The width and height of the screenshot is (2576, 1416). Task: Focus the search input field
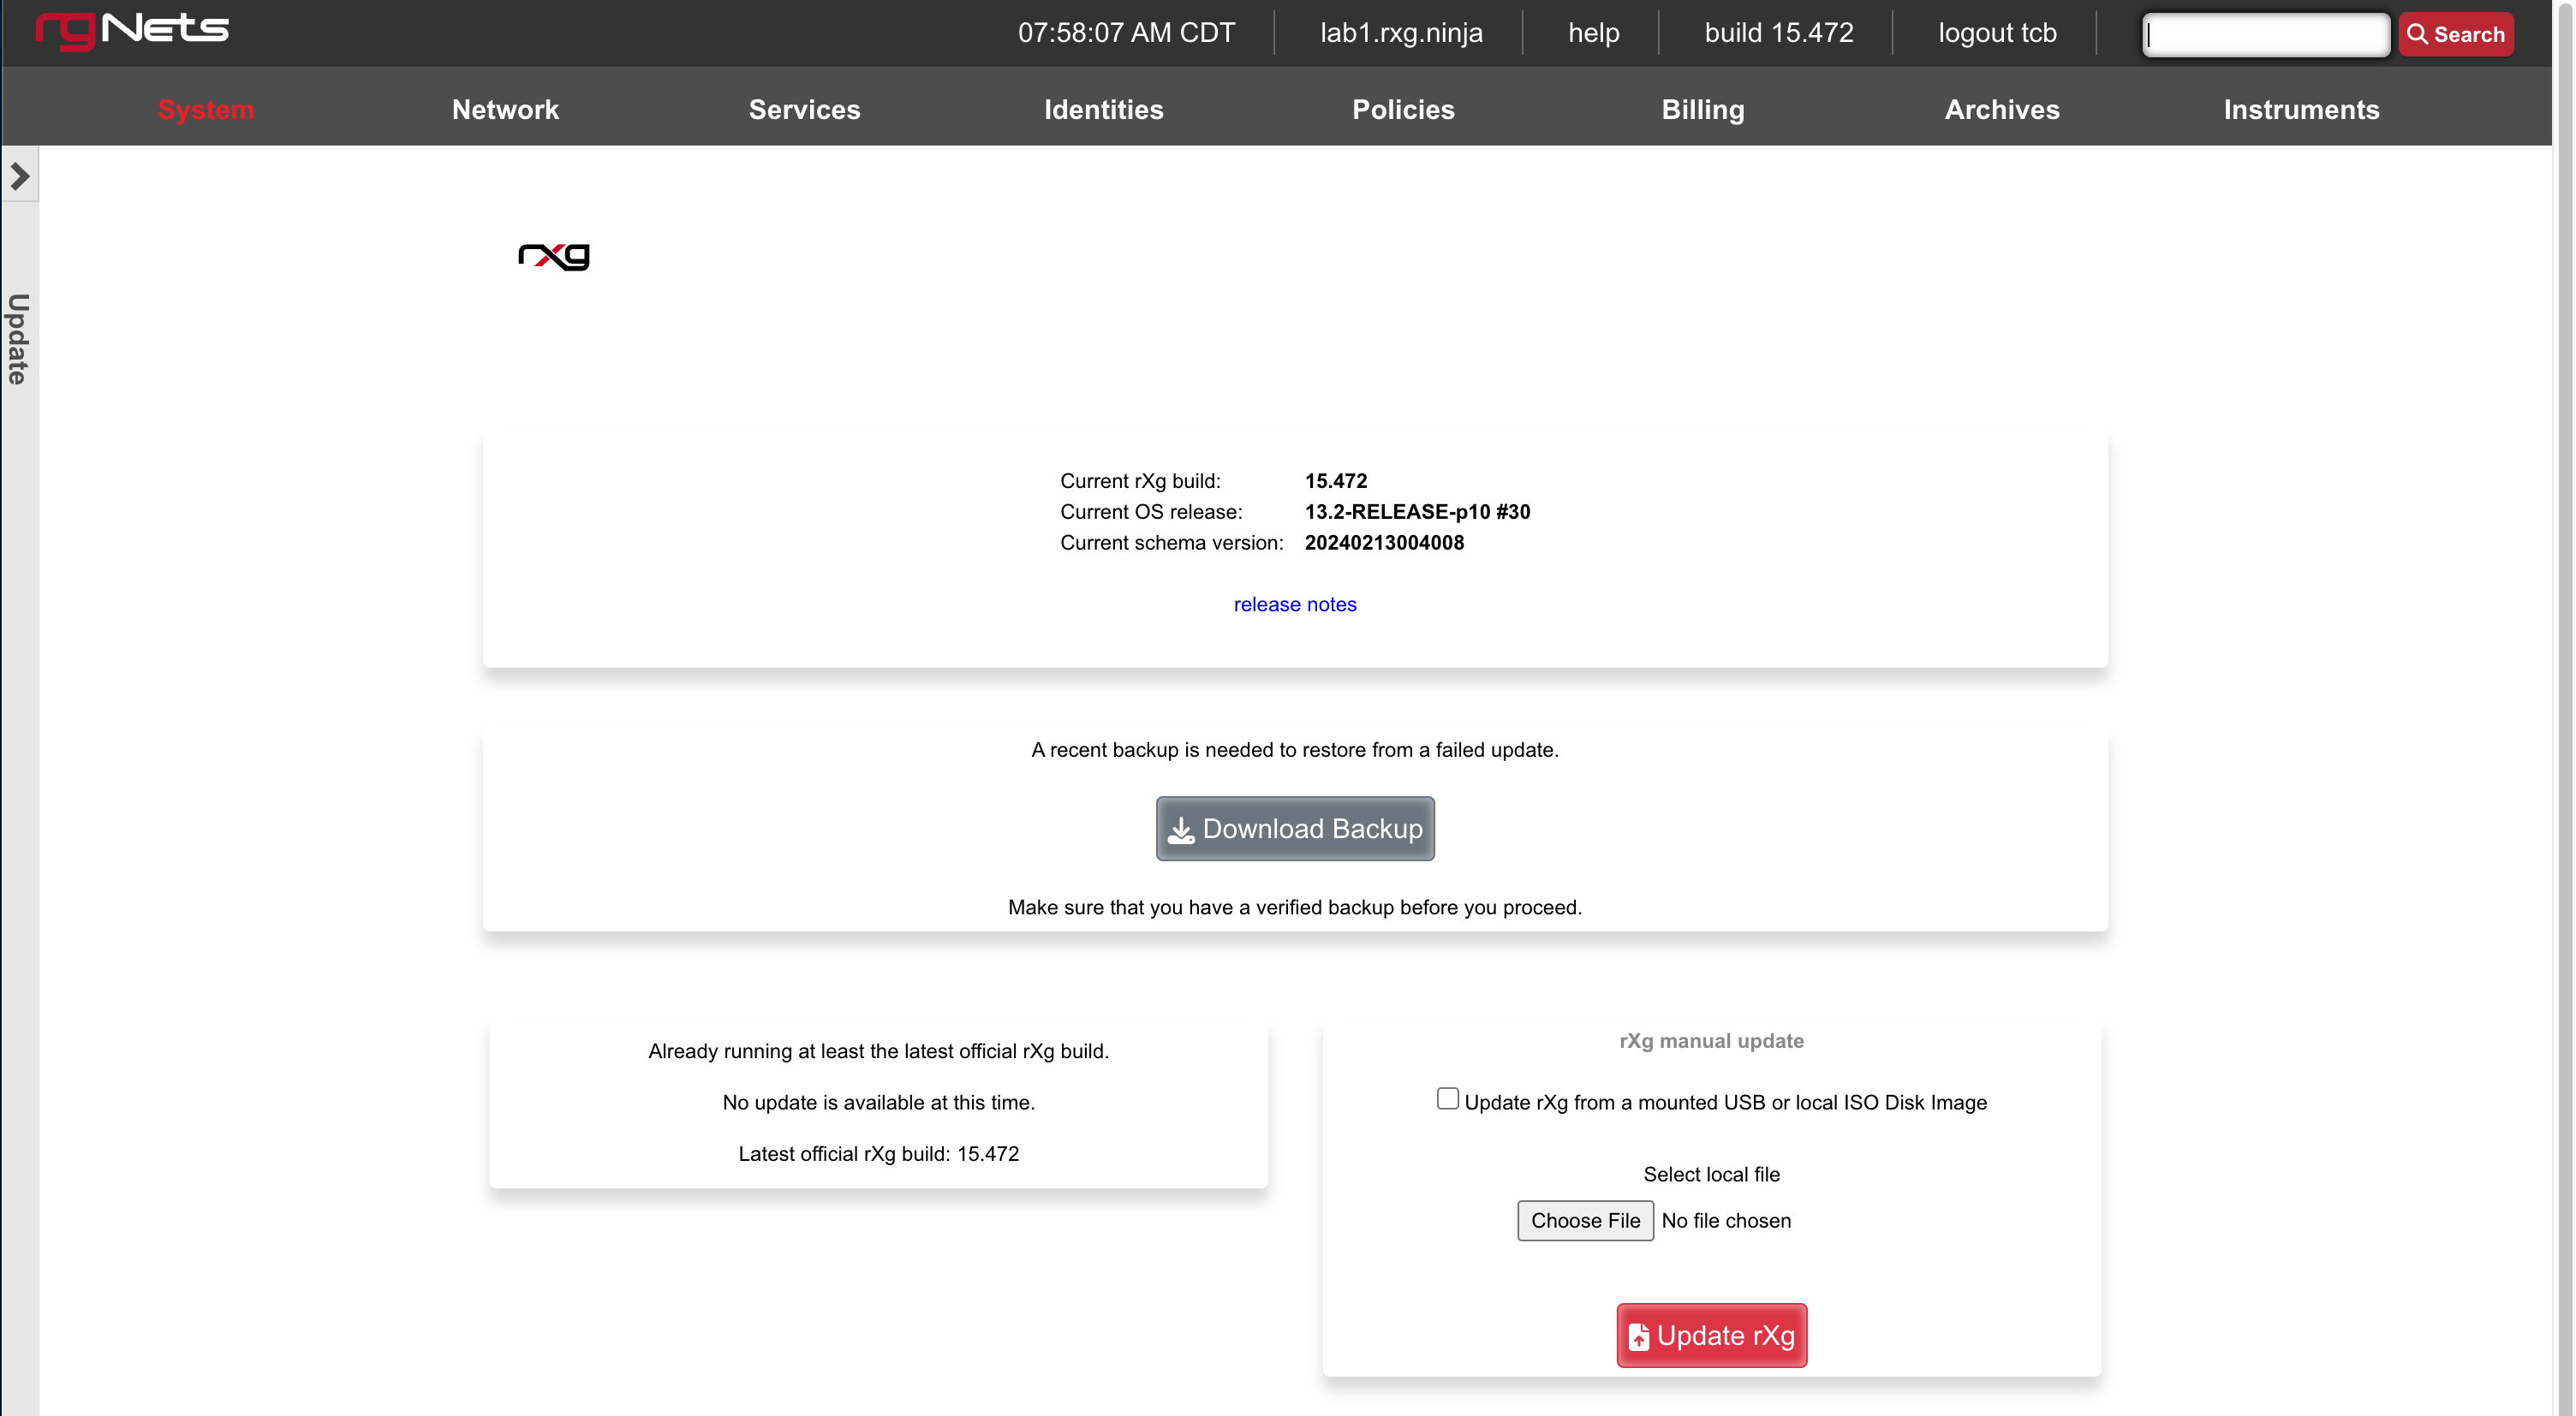tap(2266, 34)
